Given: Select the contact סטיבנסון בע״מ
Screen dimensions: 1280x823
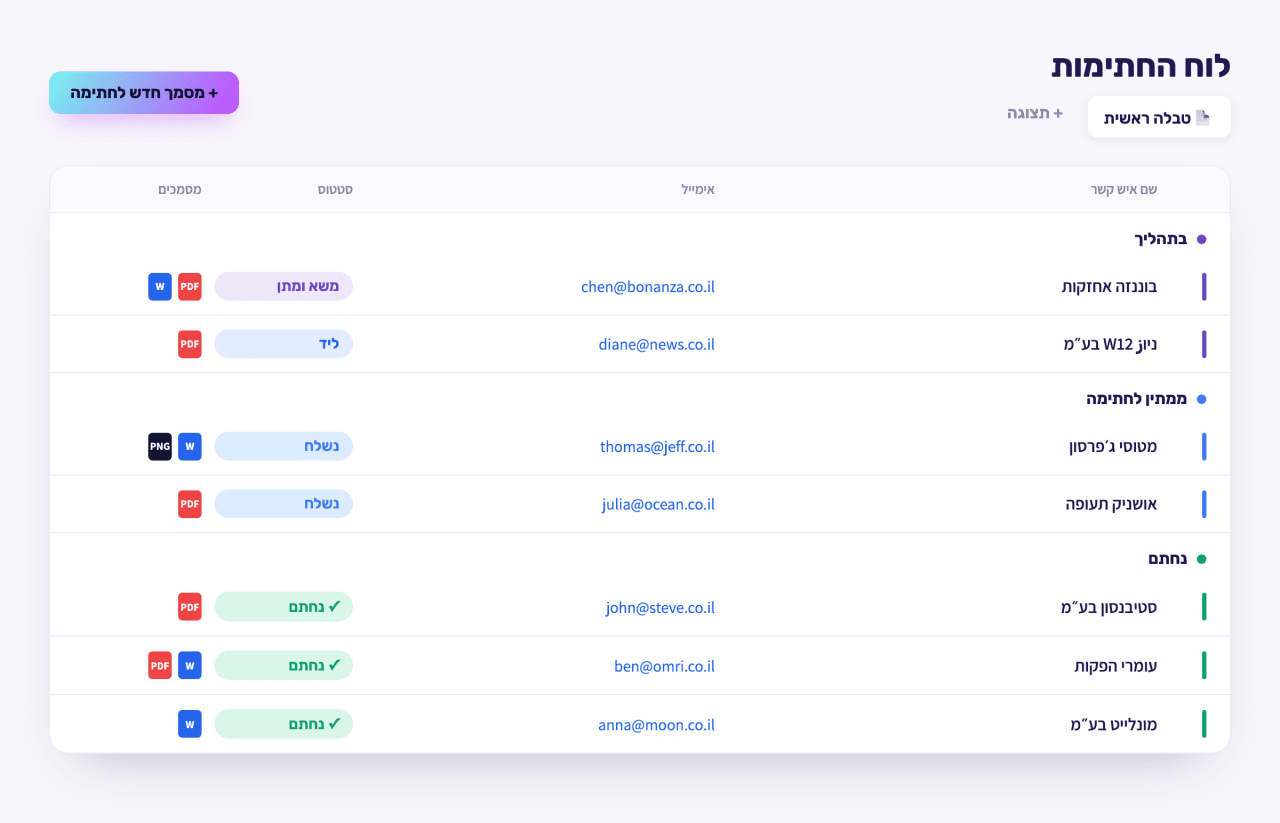Looking at the screenshot, I should click(1109, 607).
